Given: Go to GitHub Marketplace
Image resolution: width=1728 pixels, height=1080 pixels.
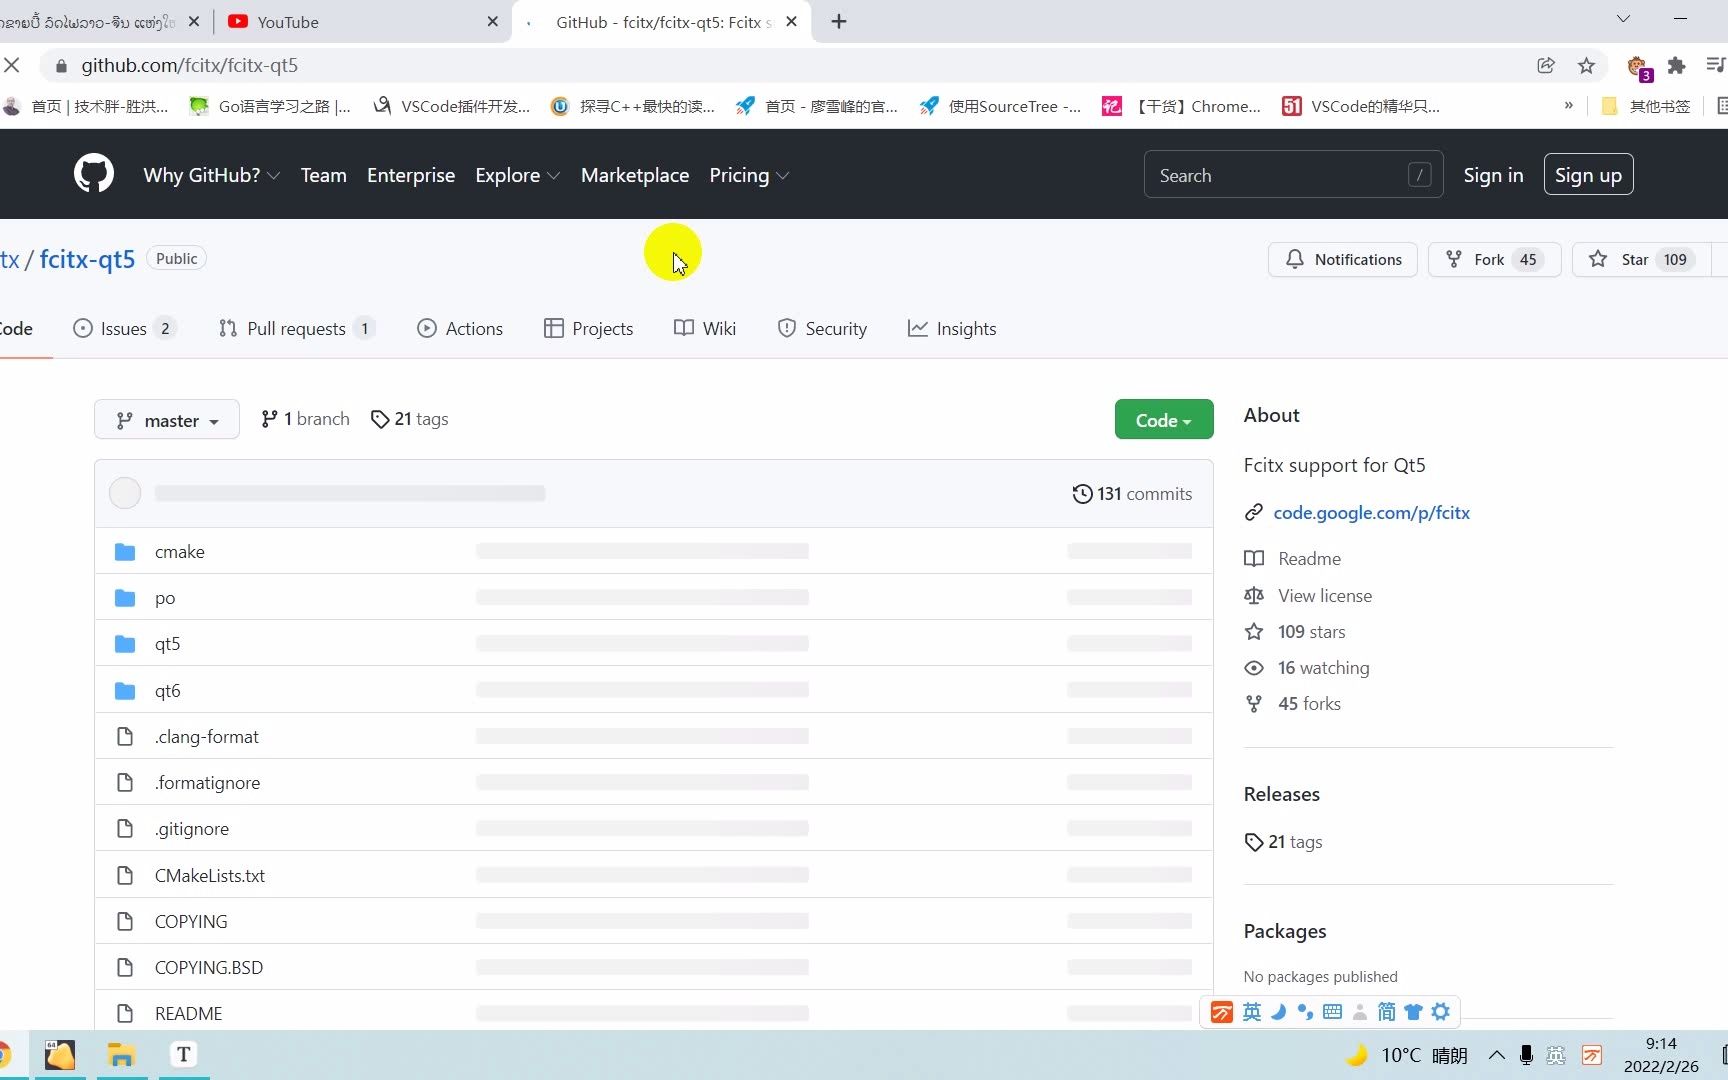Looking at the screenshot, I should point(635,175).
